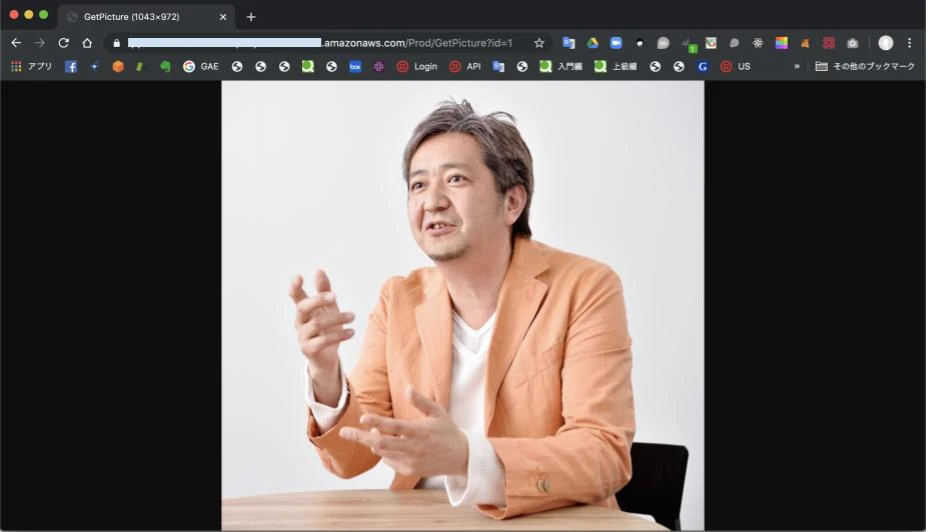Open the Zoom extension
The width and height of the screenshot is (928, 532).
pyautogui.click(x=616, y=43)
